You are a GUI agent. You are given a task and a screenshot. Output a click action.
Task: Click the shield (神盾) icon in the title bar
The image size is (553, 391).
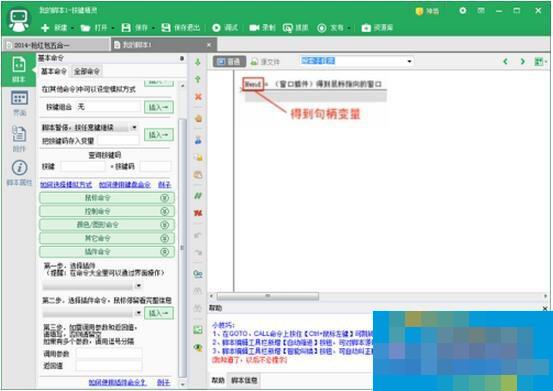pos(419,11)
